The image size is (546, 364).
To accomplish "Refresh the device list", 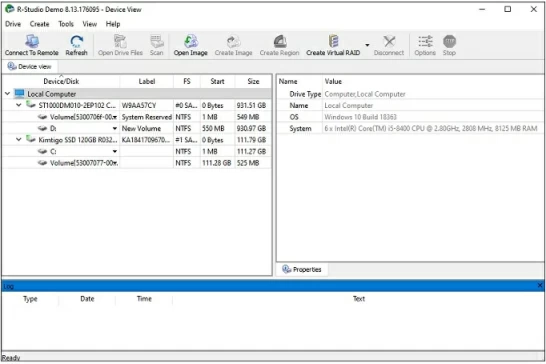I will 76,41.
